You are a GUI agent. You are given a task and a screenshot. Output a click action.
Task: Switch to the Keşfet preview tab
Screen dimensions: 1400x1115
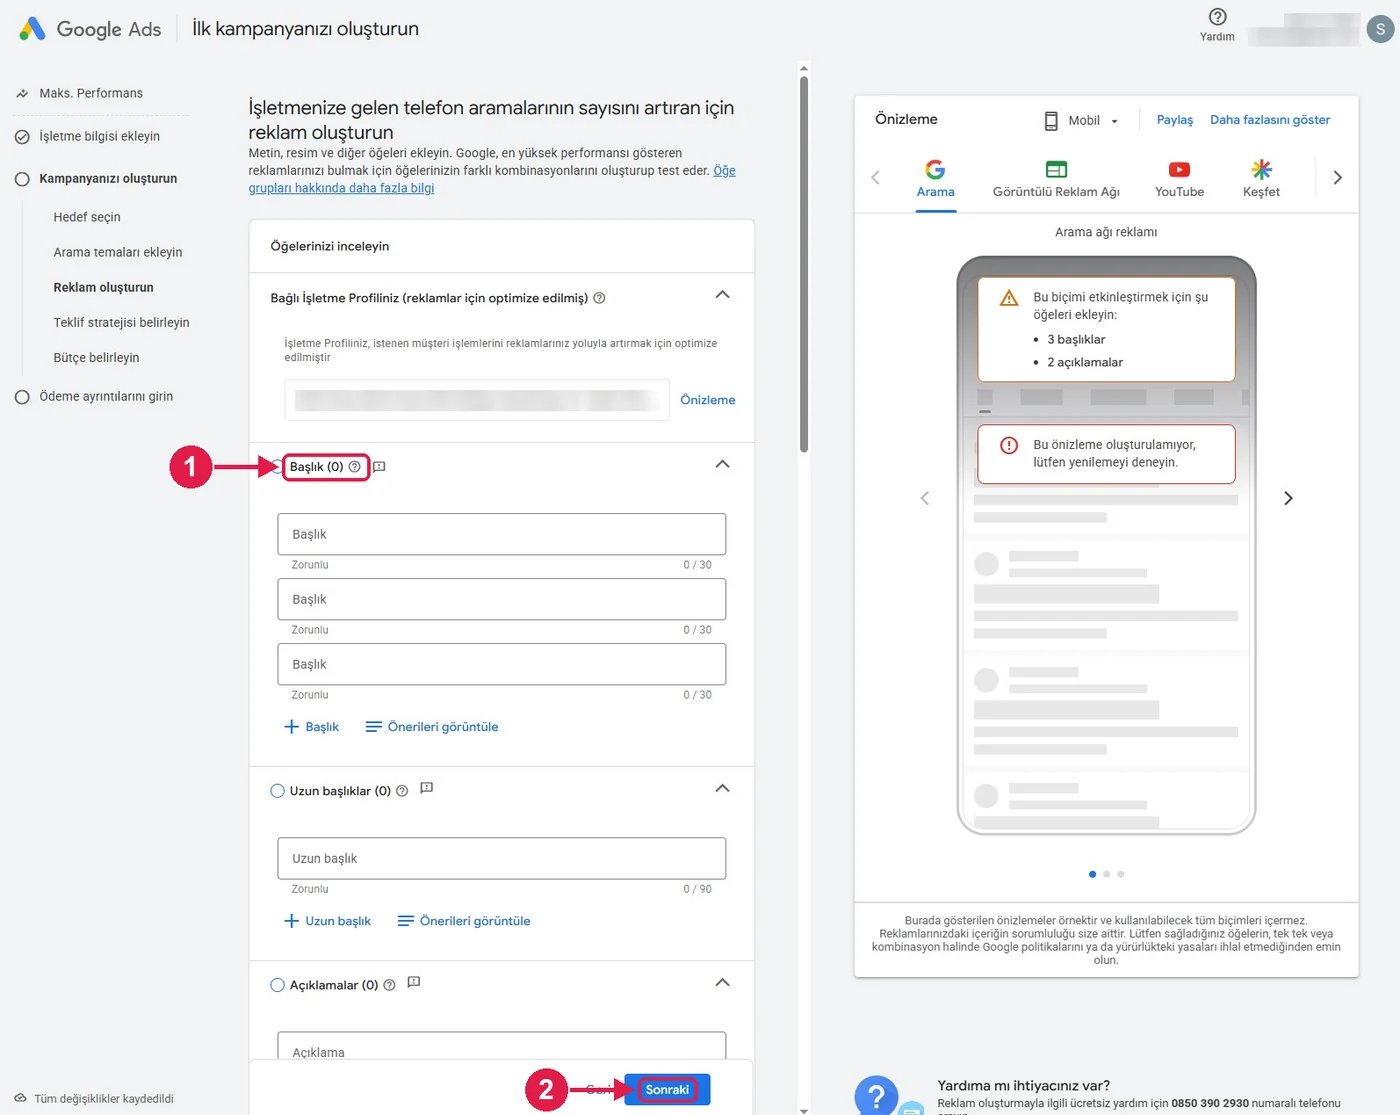click(1261, 178)
